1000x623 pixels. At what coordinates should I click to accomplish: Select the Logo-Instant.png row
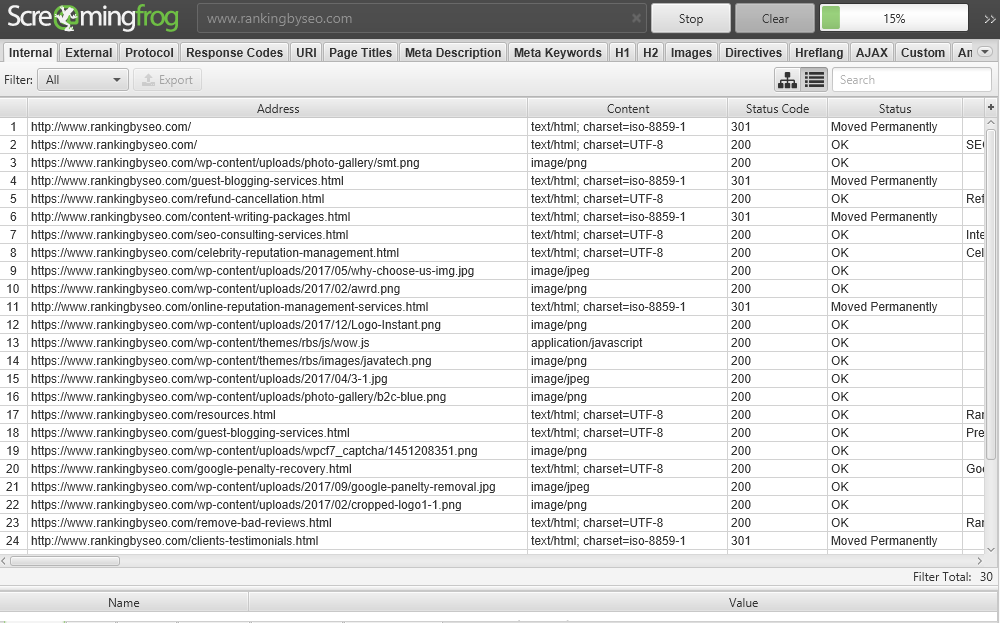(491, 325)
